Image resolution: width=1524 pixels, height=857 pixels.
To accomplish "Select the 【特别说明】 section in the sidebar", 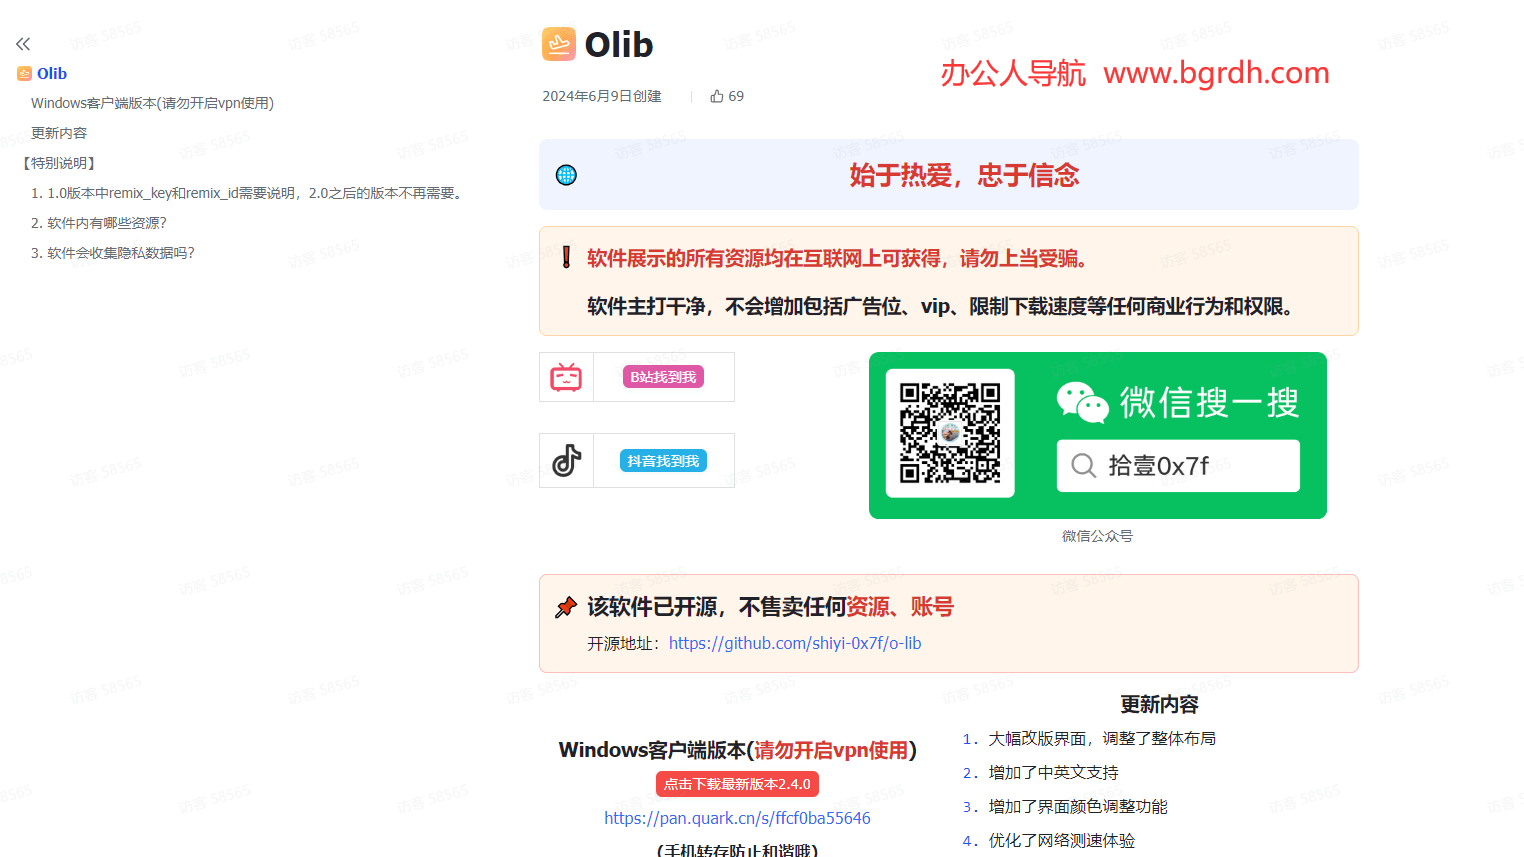I will (61, 162).
